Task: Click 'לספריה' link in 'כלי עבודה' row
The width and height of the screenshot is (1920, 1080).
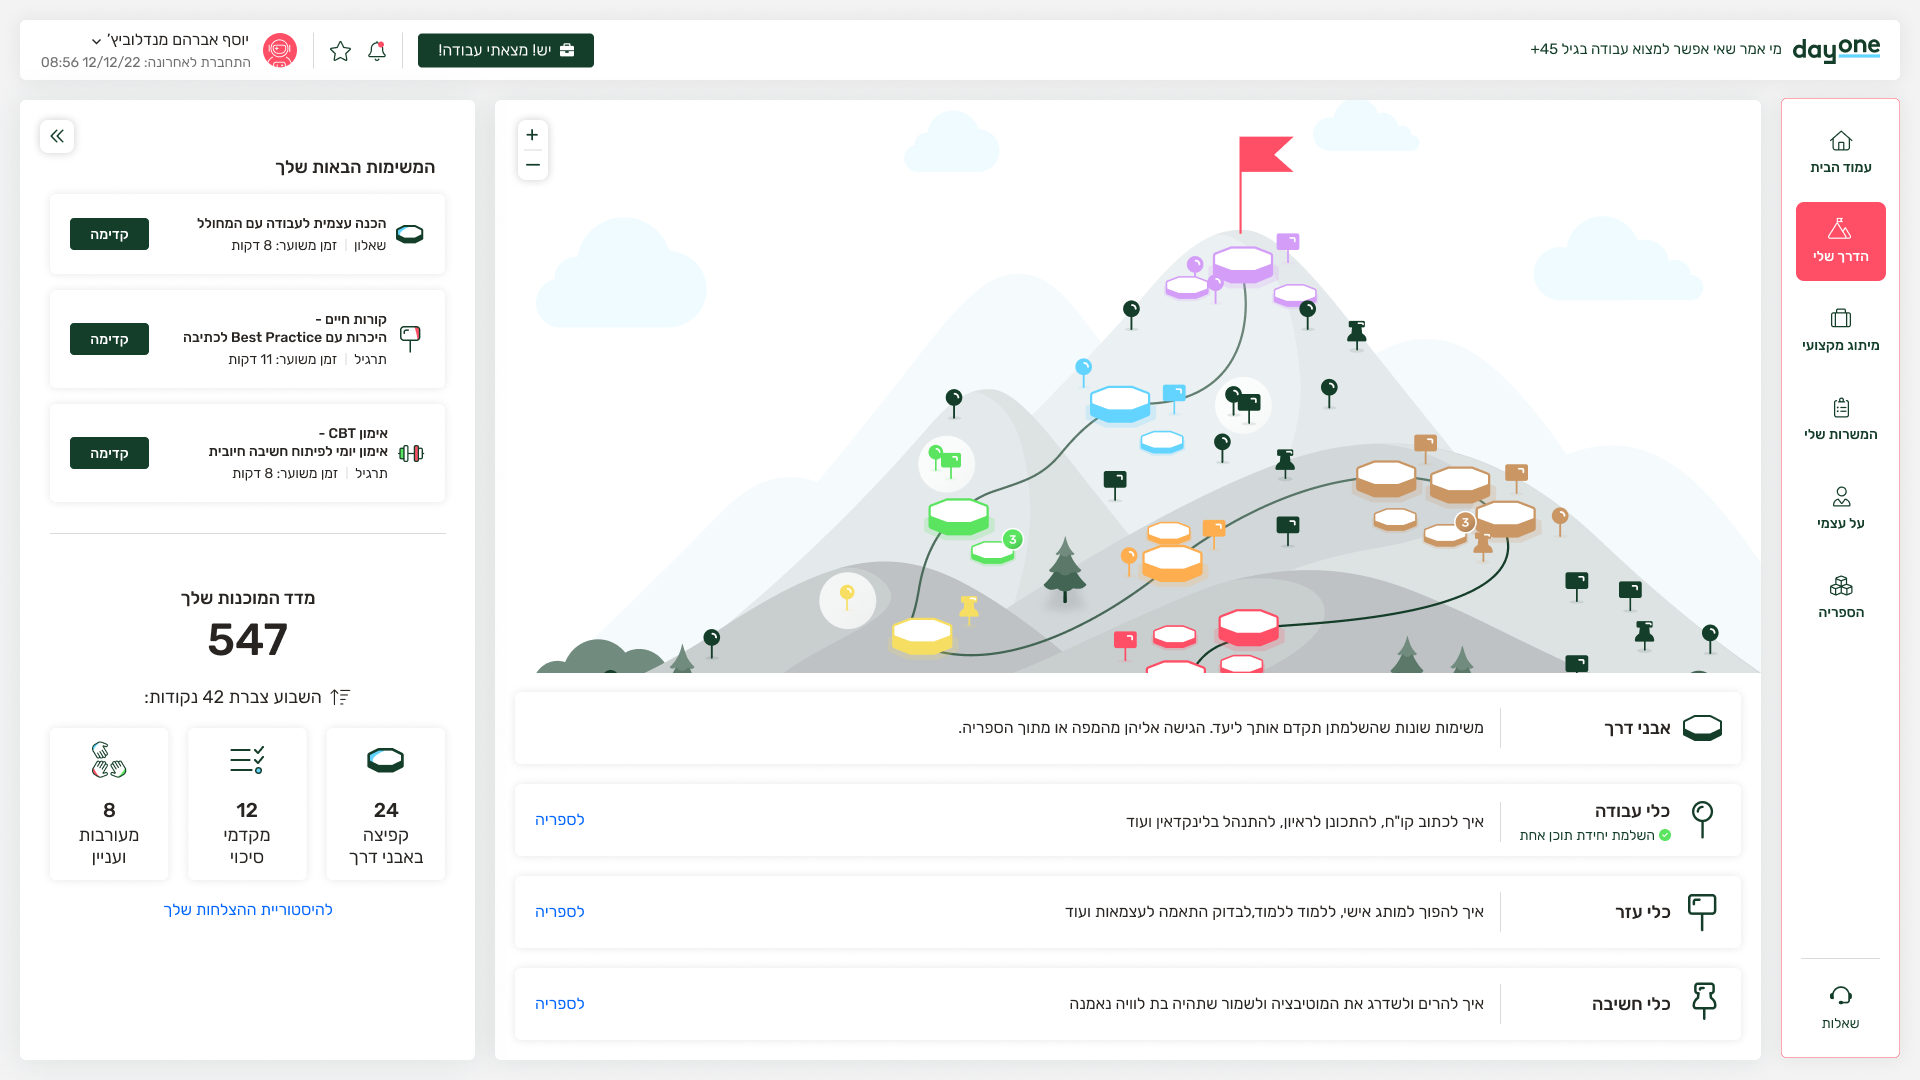Action: click(560, 820)
